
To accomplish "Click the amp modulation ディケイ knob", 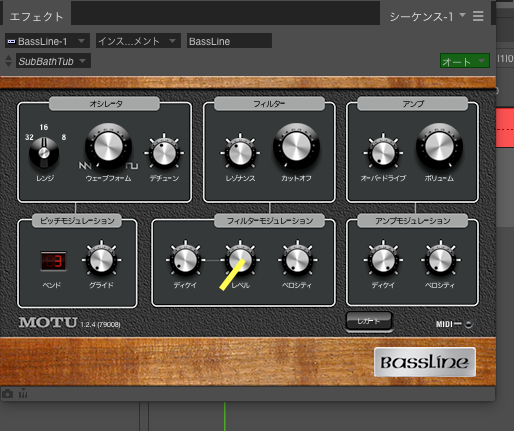I will click(383, 260).
